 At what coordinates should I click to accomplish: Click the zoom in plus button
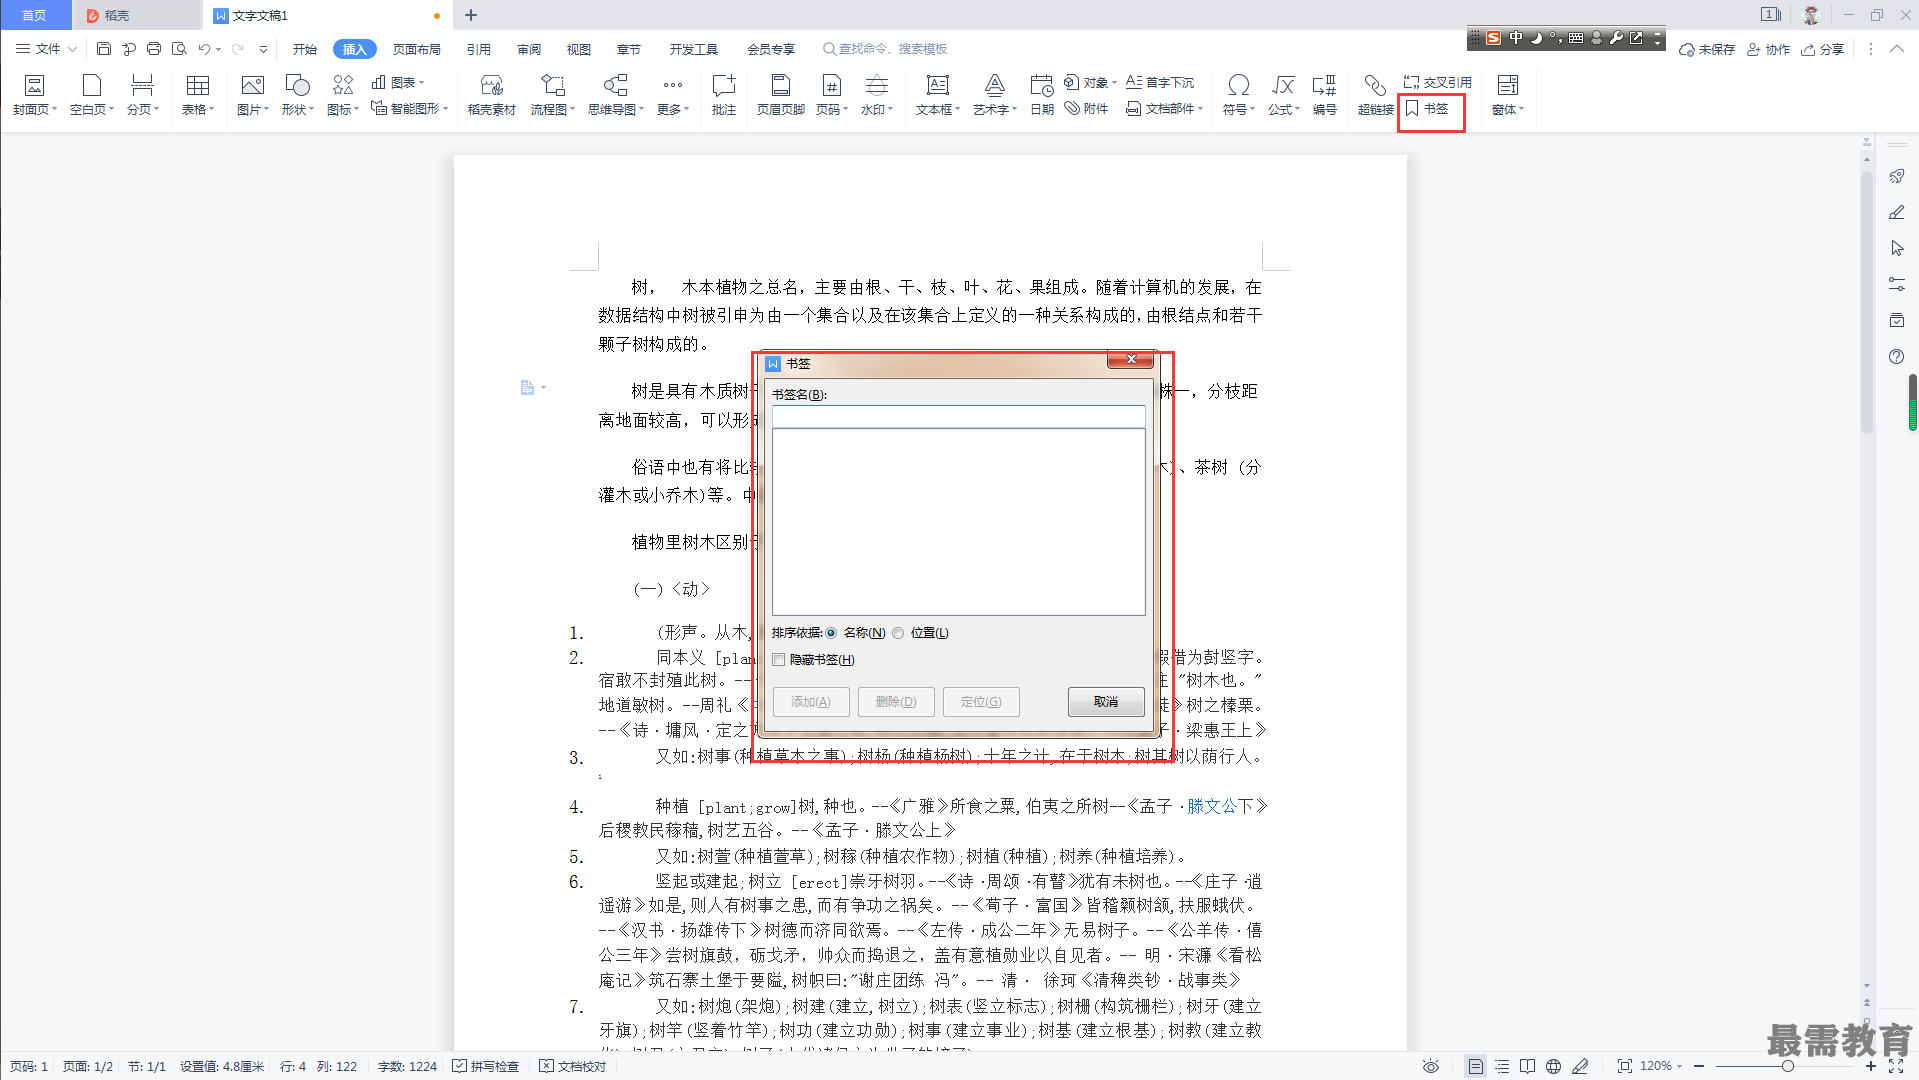coord(1870,1066)
